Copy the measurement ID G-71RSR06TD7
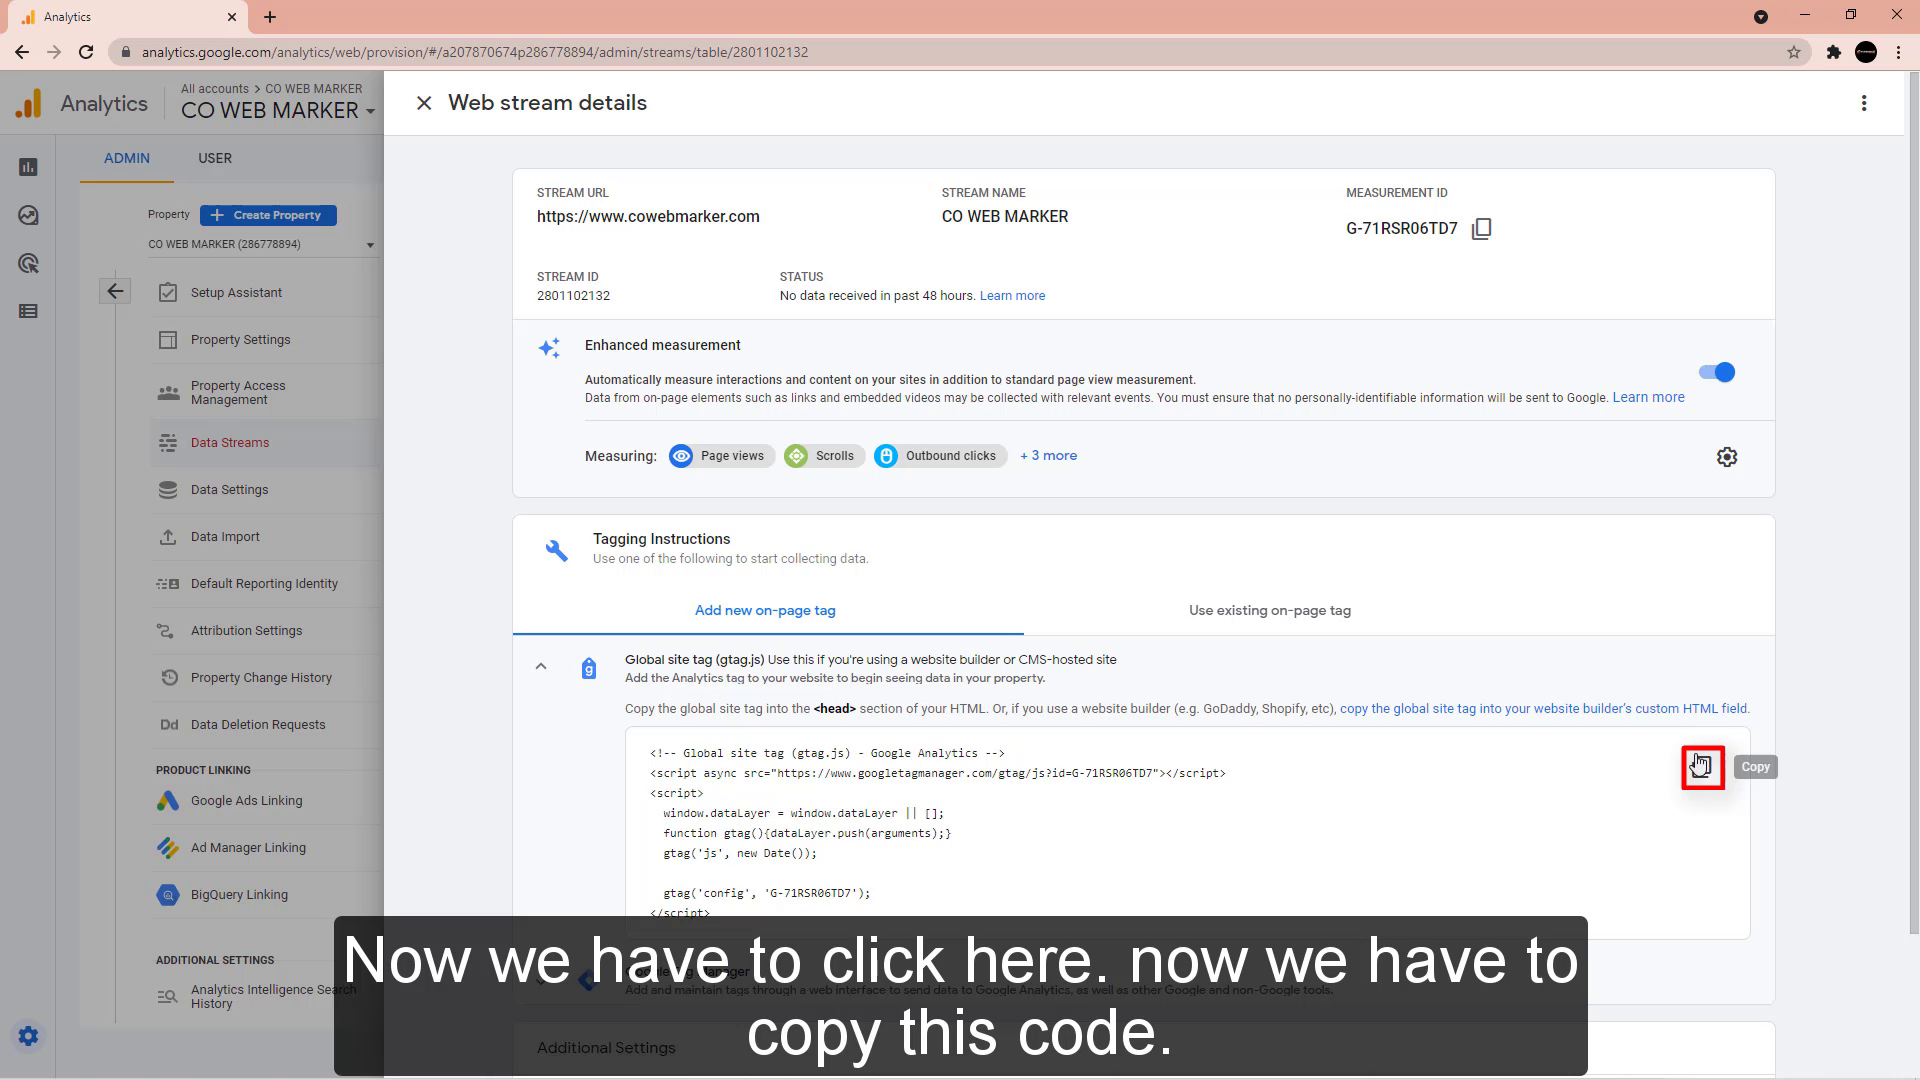 pos(1482,229)
